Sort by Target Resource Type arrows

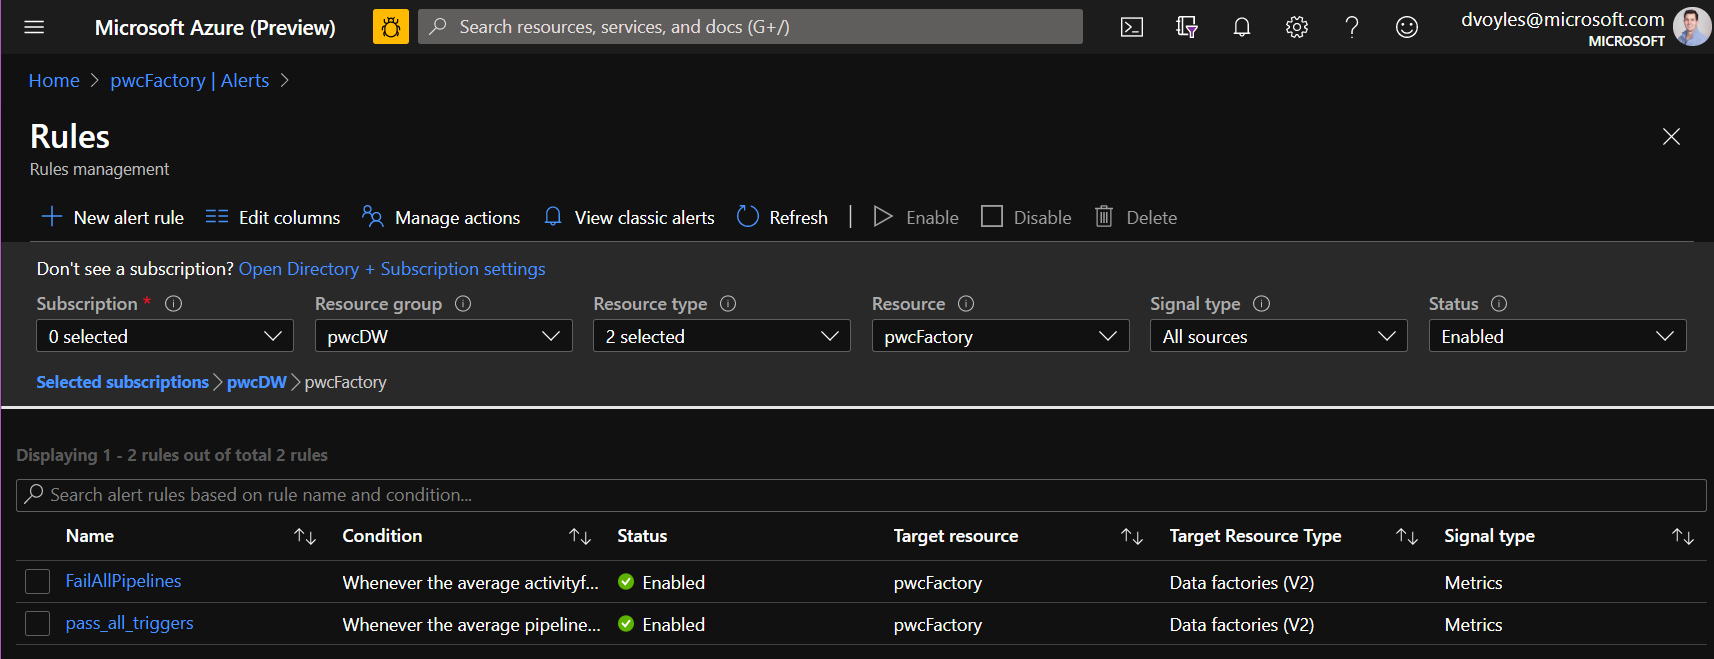click(x=1407, y=537)
